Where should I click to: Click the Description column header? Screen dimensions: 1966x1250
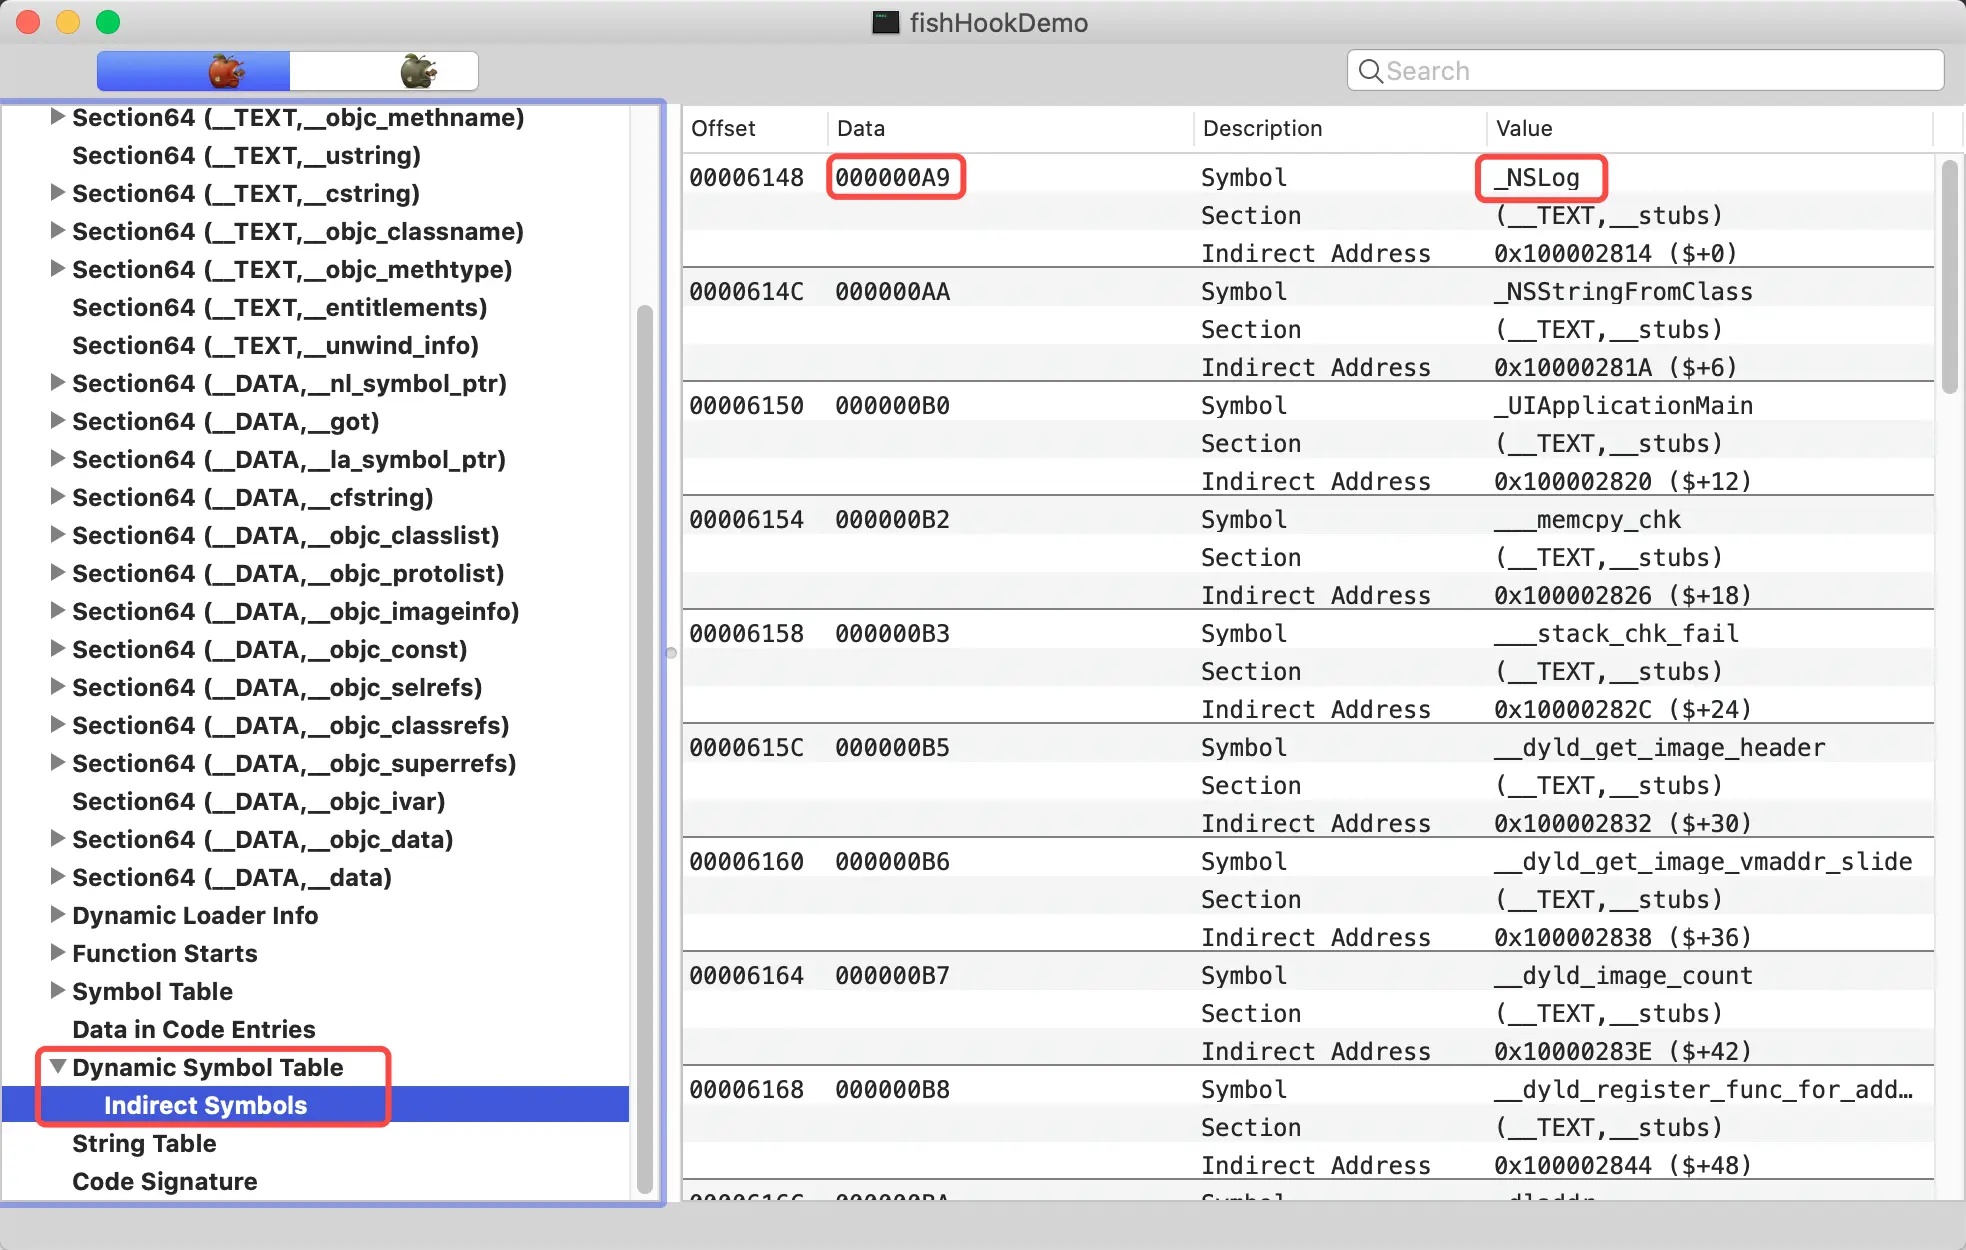coord(1262,128)
